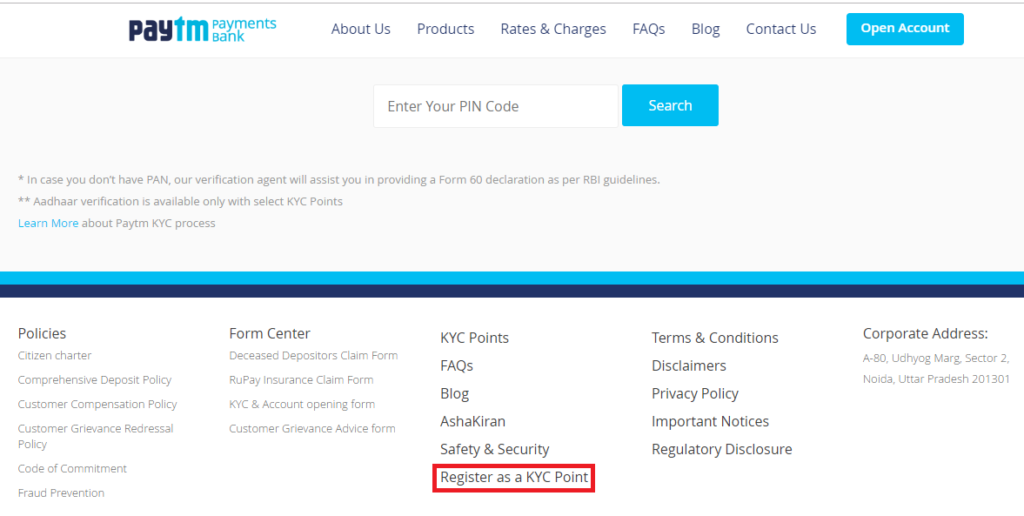Screen dimensions: 1024x516
Task: Open the Citizen charter policy
Action: coord(55,355)
